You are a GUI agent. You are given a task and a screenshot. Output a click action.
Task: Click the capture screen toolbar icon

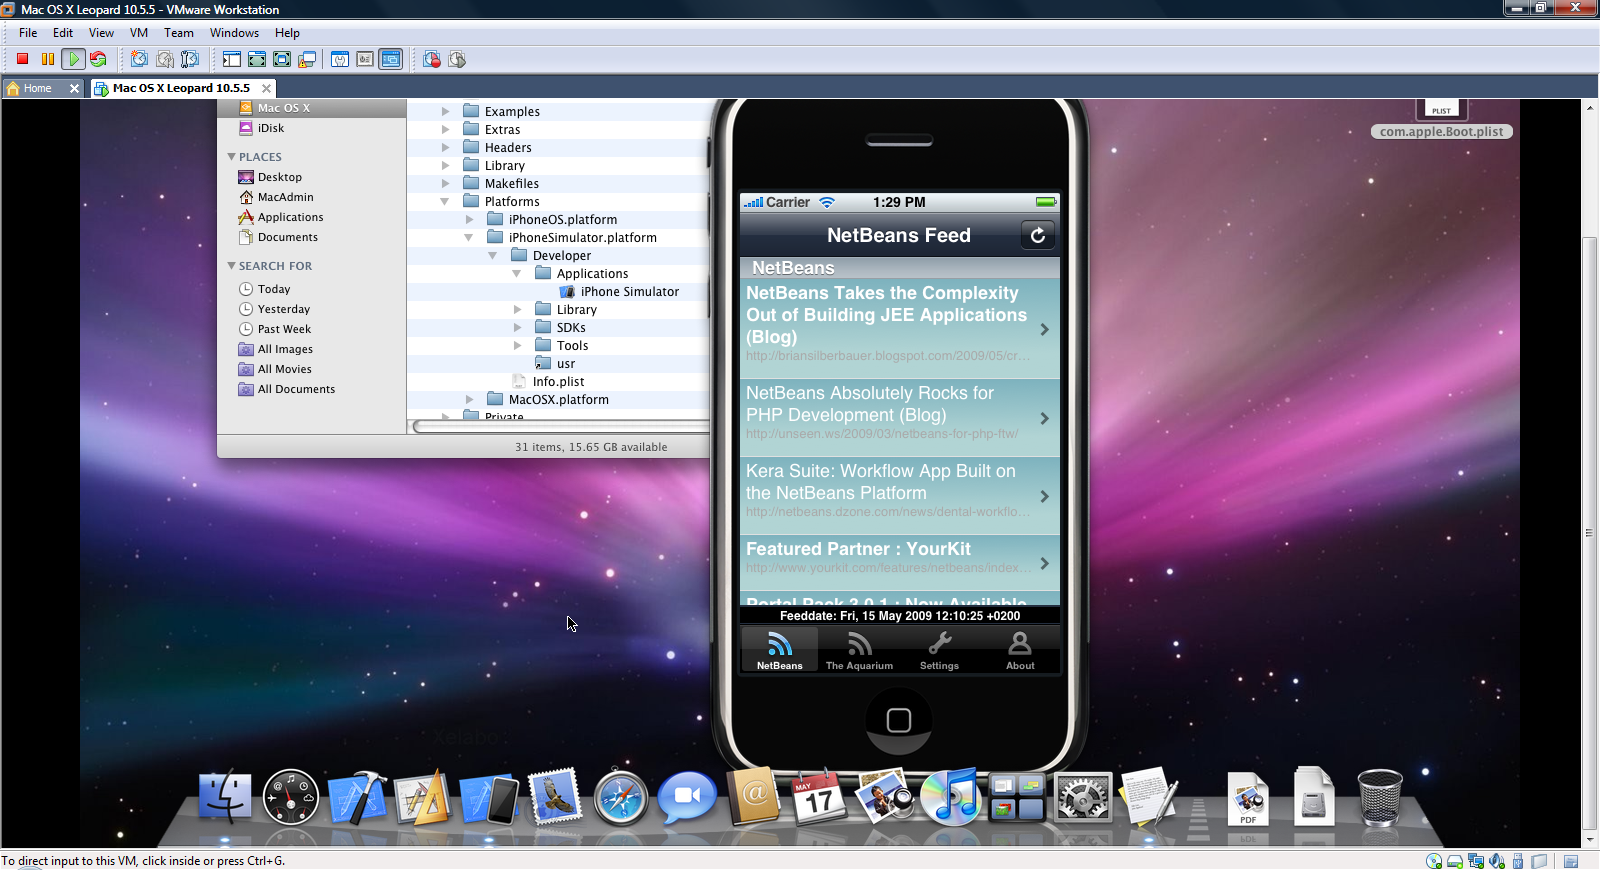[432, 59]
